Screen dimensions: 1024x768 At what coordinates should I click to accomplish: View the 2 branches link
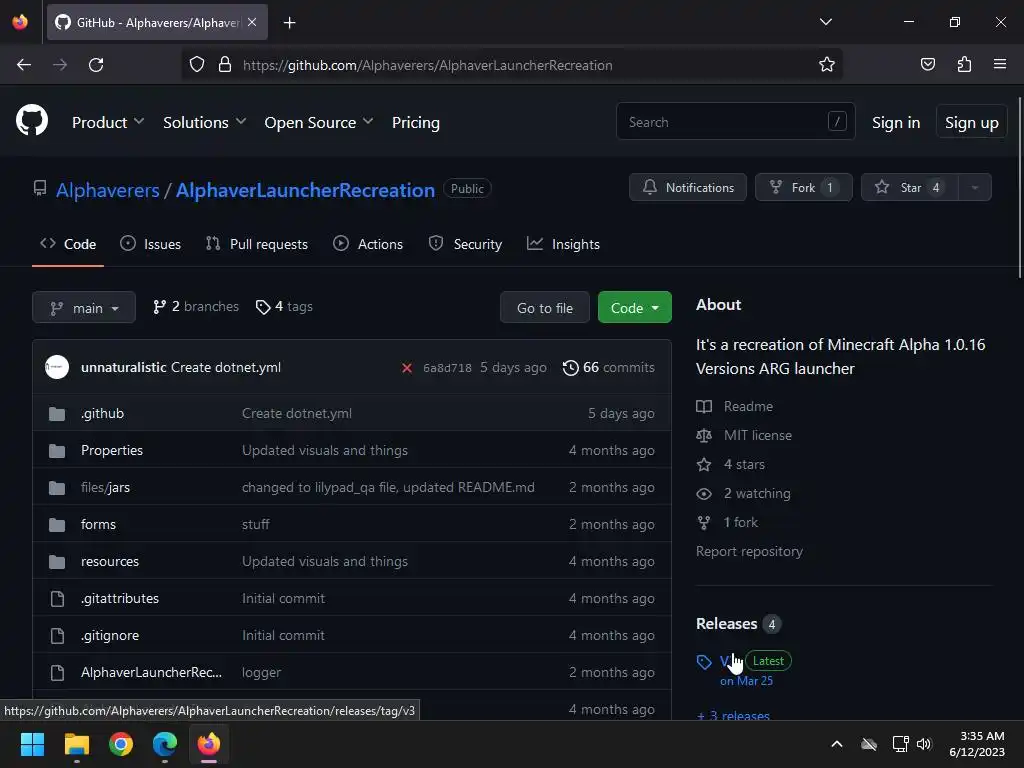click(196, 306)
